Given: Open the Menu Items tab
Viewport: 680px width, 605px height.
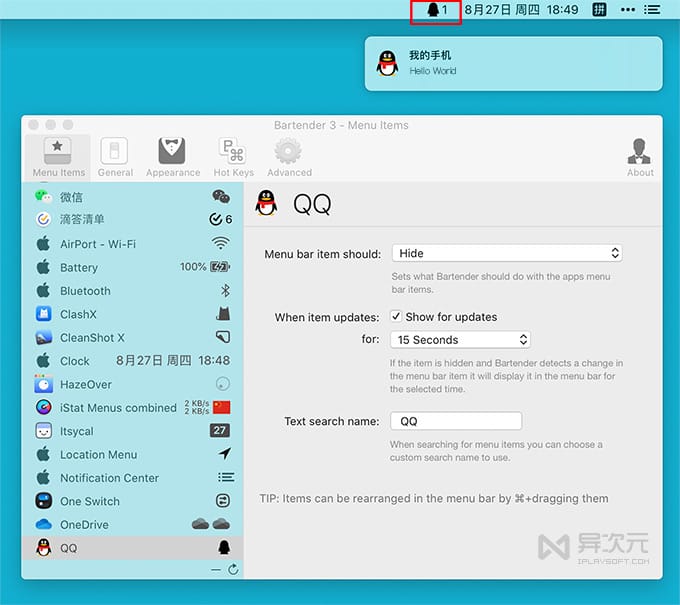Looking at the screenshot, I should pyautogui.click(x=58, y=157).
